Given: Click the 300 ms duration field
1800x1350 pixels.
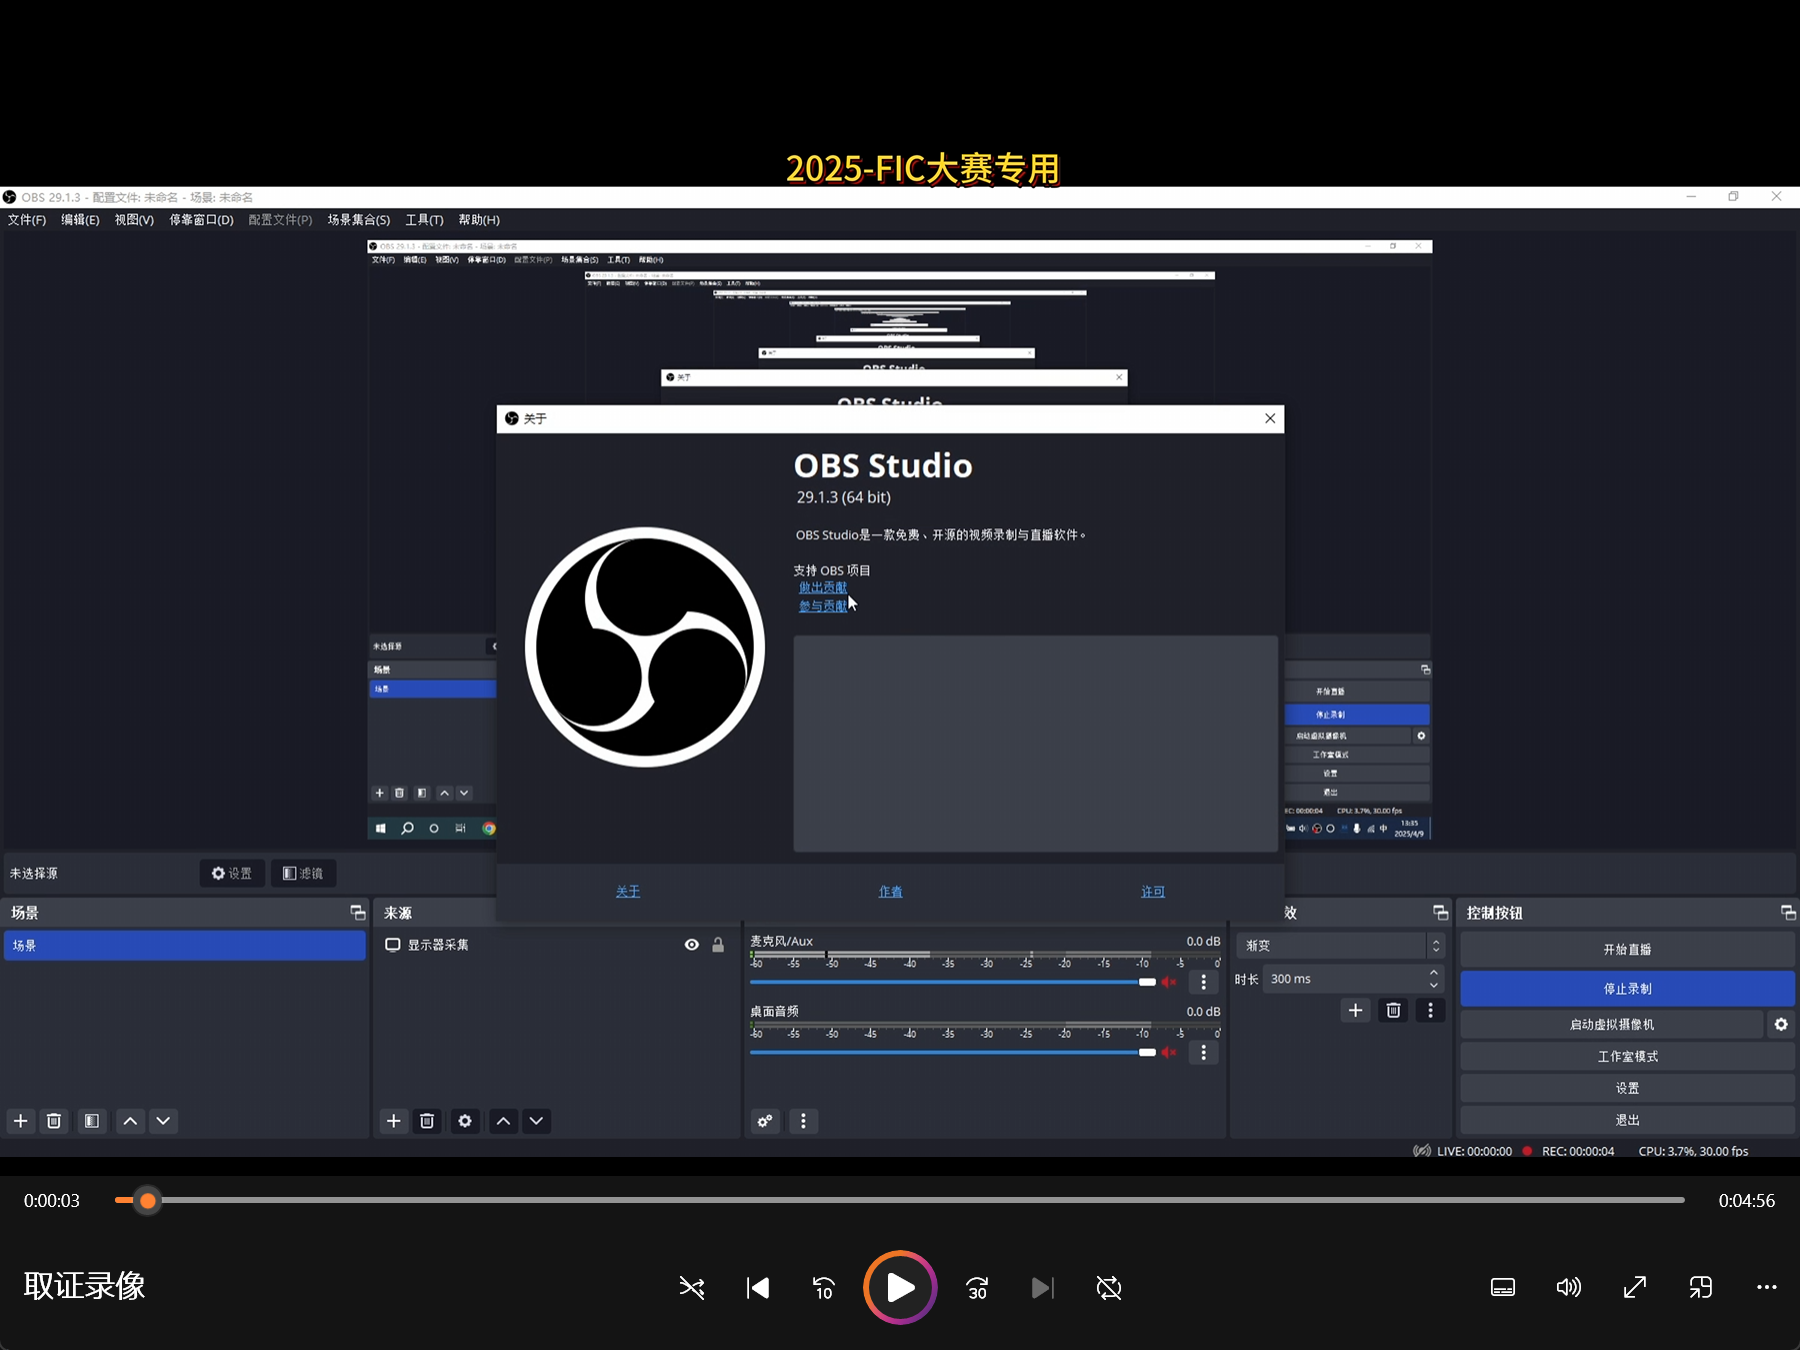Looking at the screenshot, I should 1345,979.
